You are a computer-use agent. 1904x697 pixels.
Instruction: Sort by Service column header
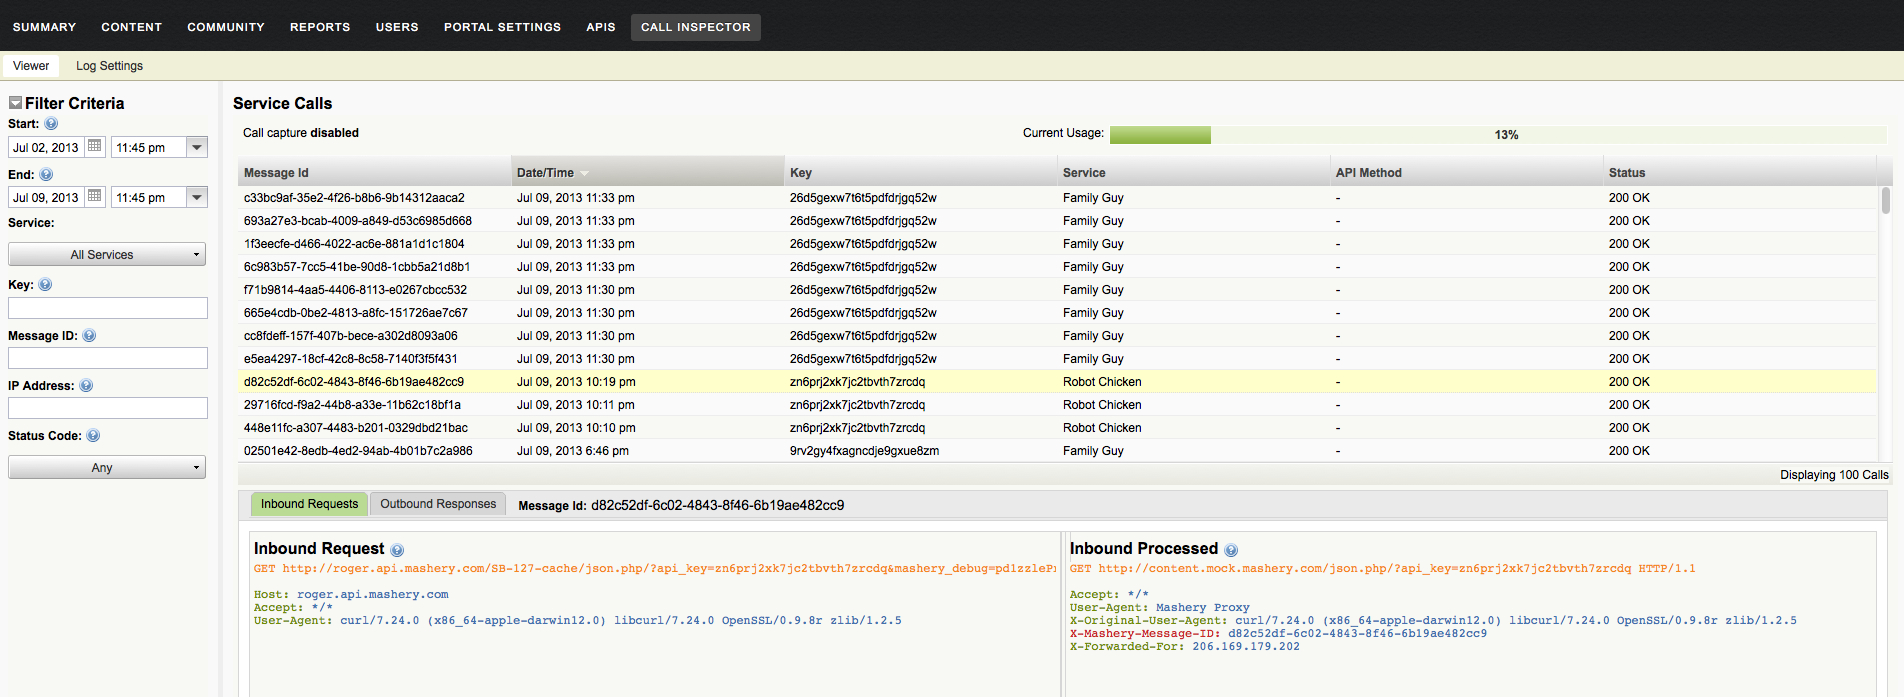pyautogui.click(x=1193, y=172)
